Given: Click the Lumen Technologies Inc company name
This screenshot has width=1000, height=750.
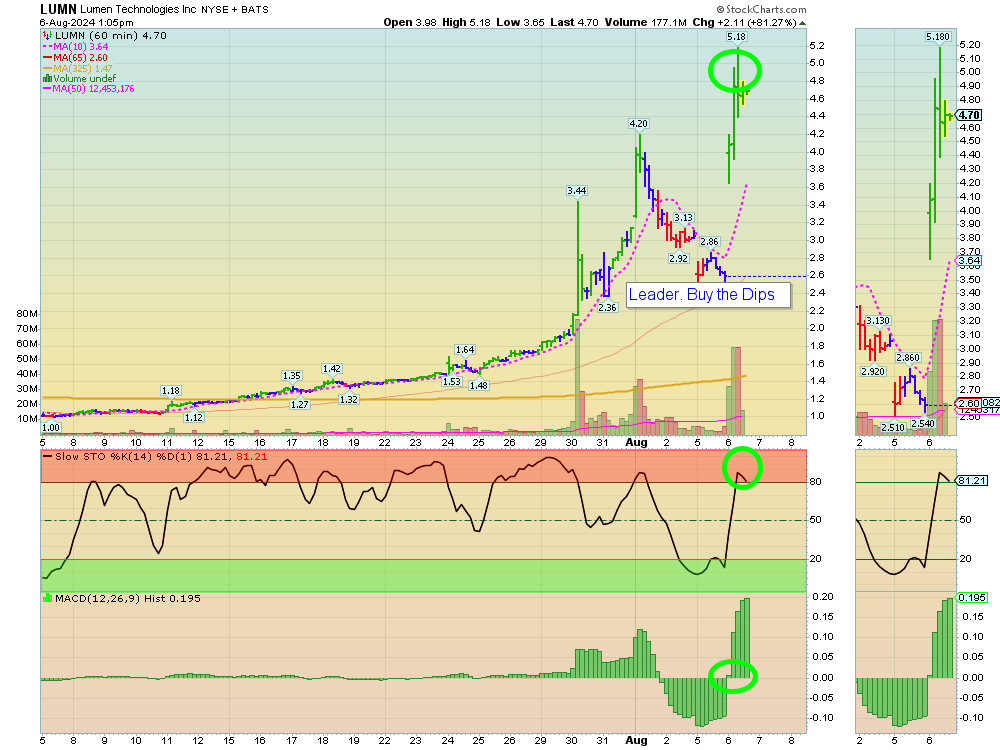Looking at the screenshot, I should pyautogui.click(x=138, y=10).
